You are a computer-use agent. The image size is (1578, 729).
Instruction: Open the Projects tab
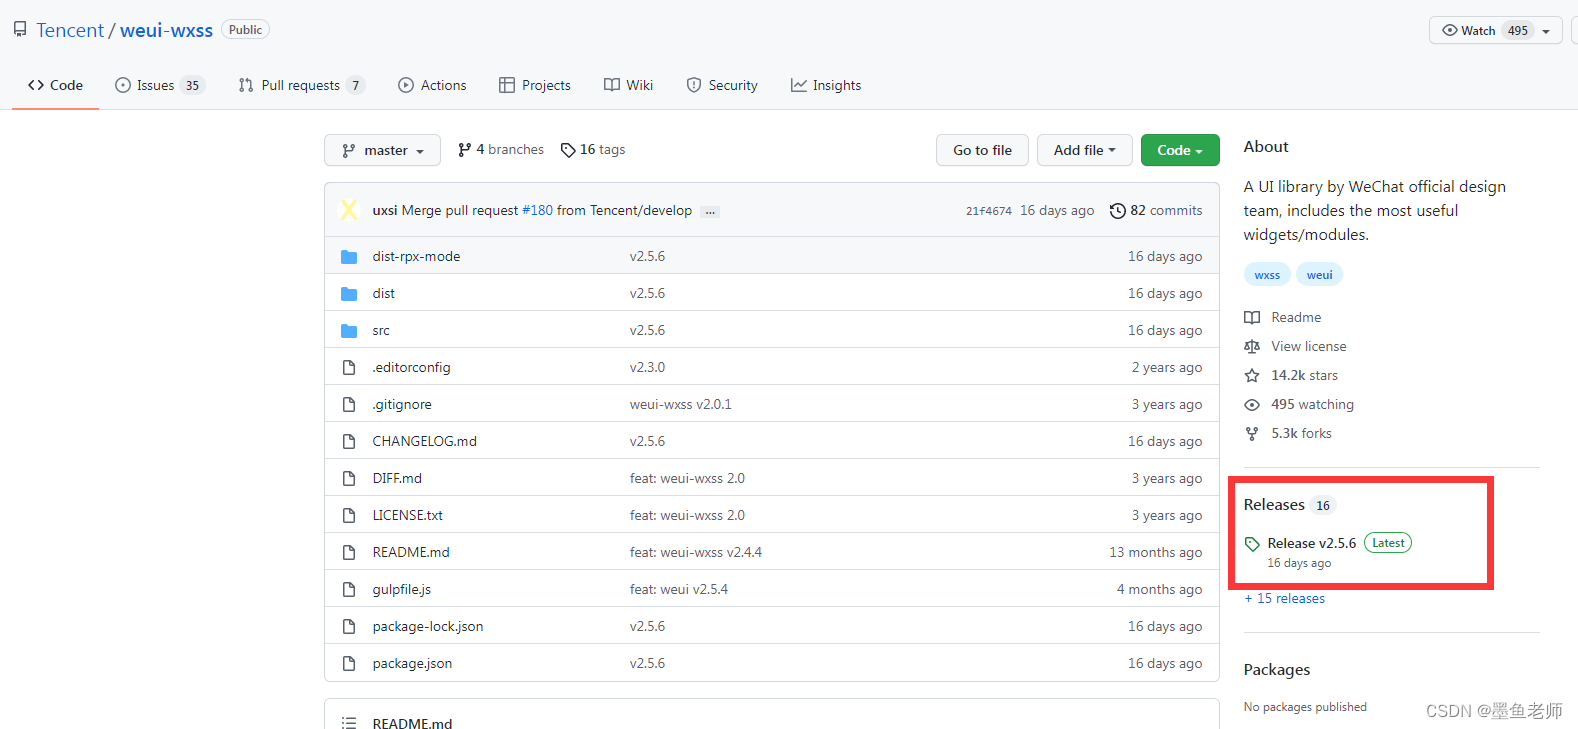pyautogui.click(x=535, y=85)
